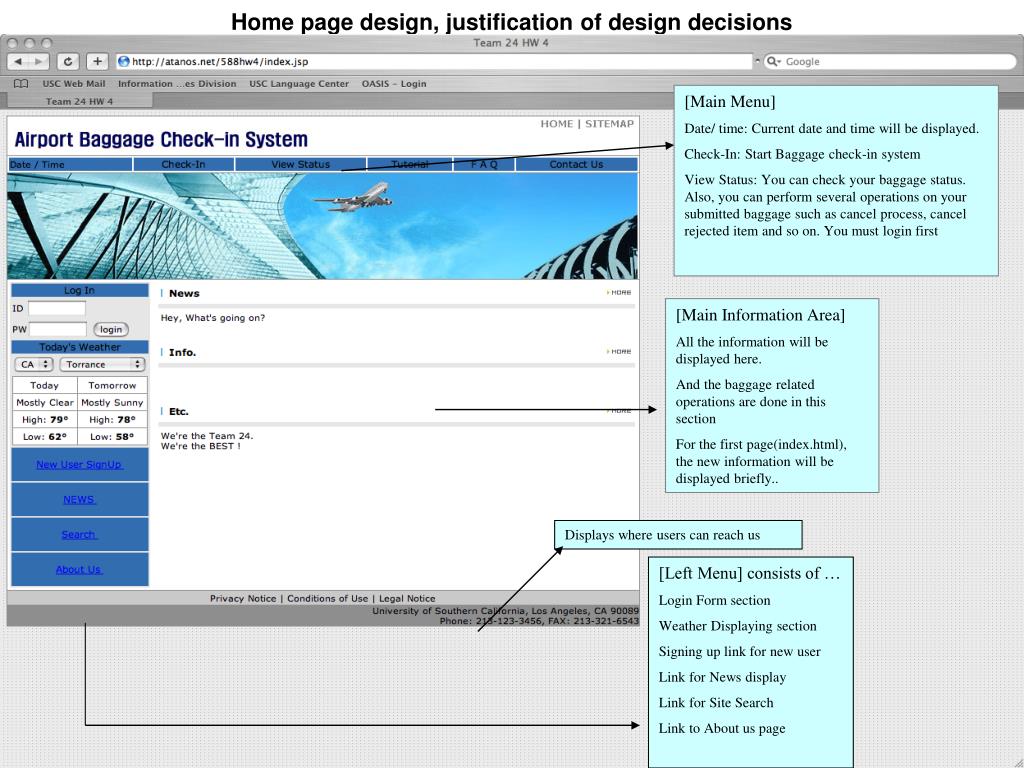Click the About Us link
1024x768 pixels.
[79, 569]
